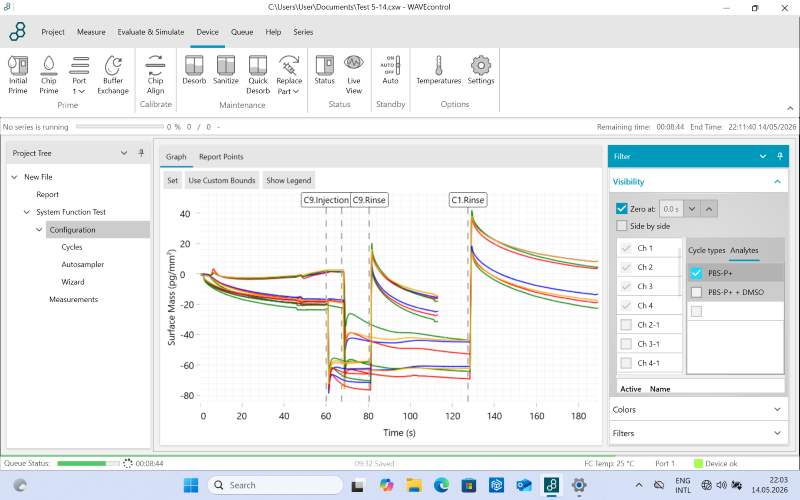
Task: Open the Evaluate & Simulate menu tab
Action: point(151,32)
